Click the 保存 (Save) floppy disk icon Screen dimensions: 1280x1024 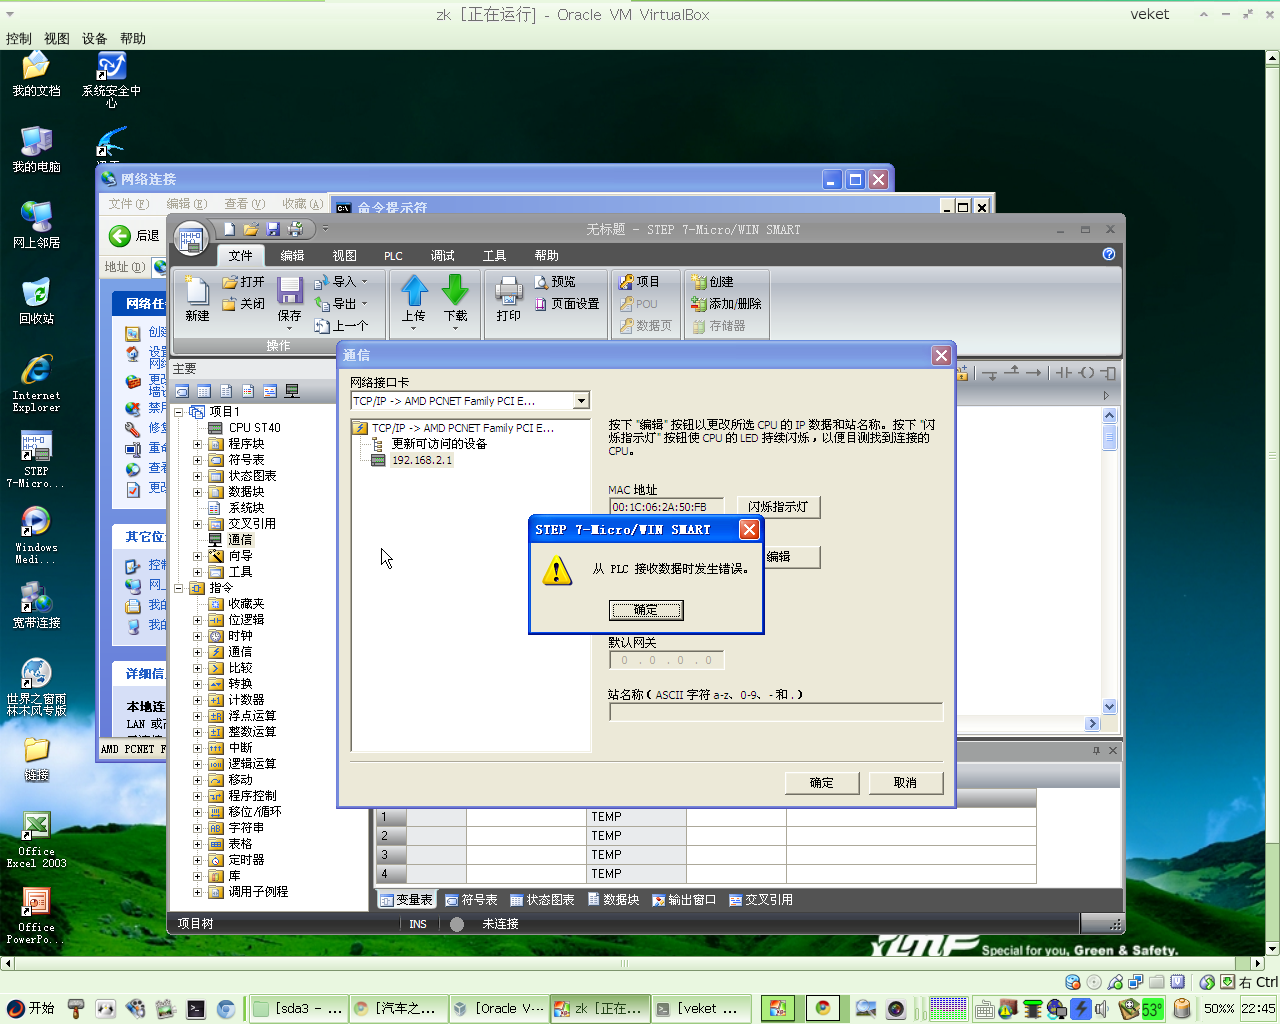click(x=290, y=290)
